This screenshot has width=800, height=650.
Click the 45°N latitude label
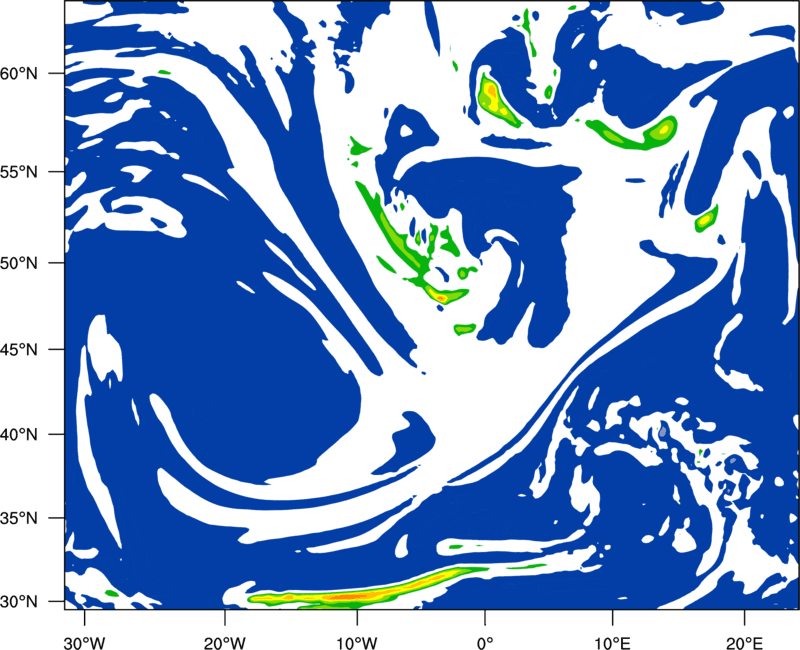19,350
